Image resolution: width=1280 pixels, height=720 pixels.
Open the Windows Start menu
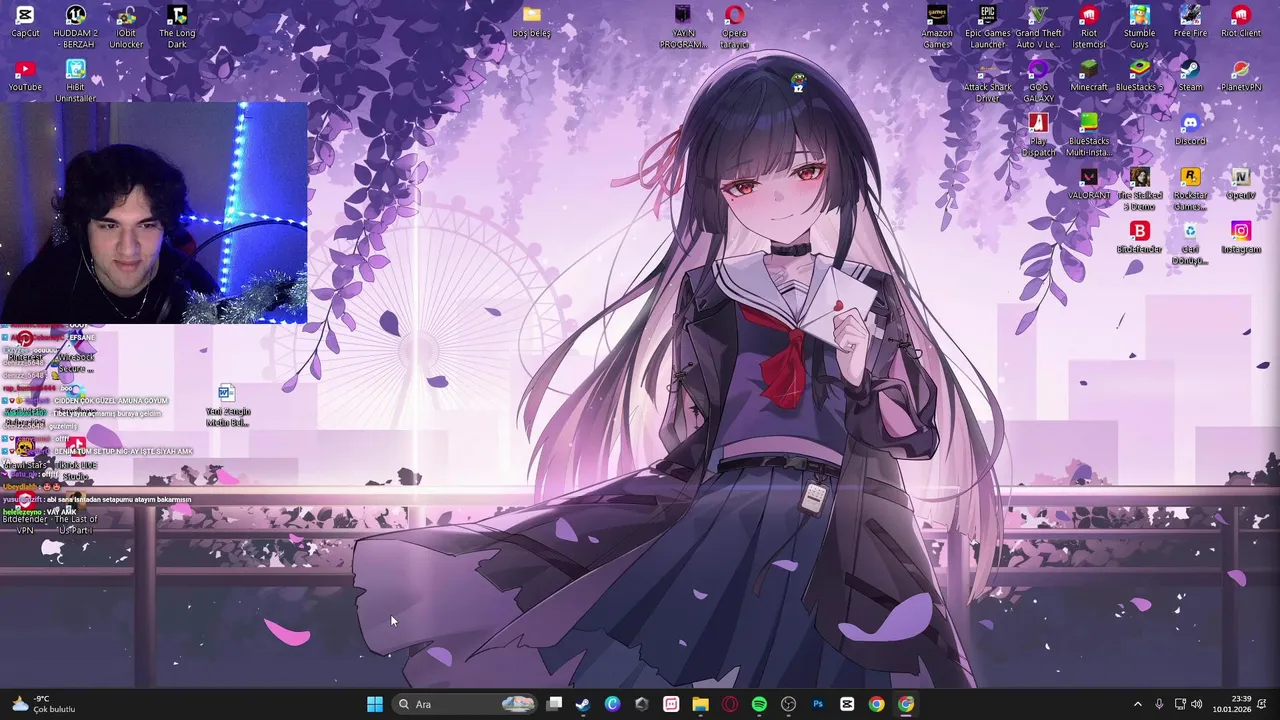tap(375, 704)
